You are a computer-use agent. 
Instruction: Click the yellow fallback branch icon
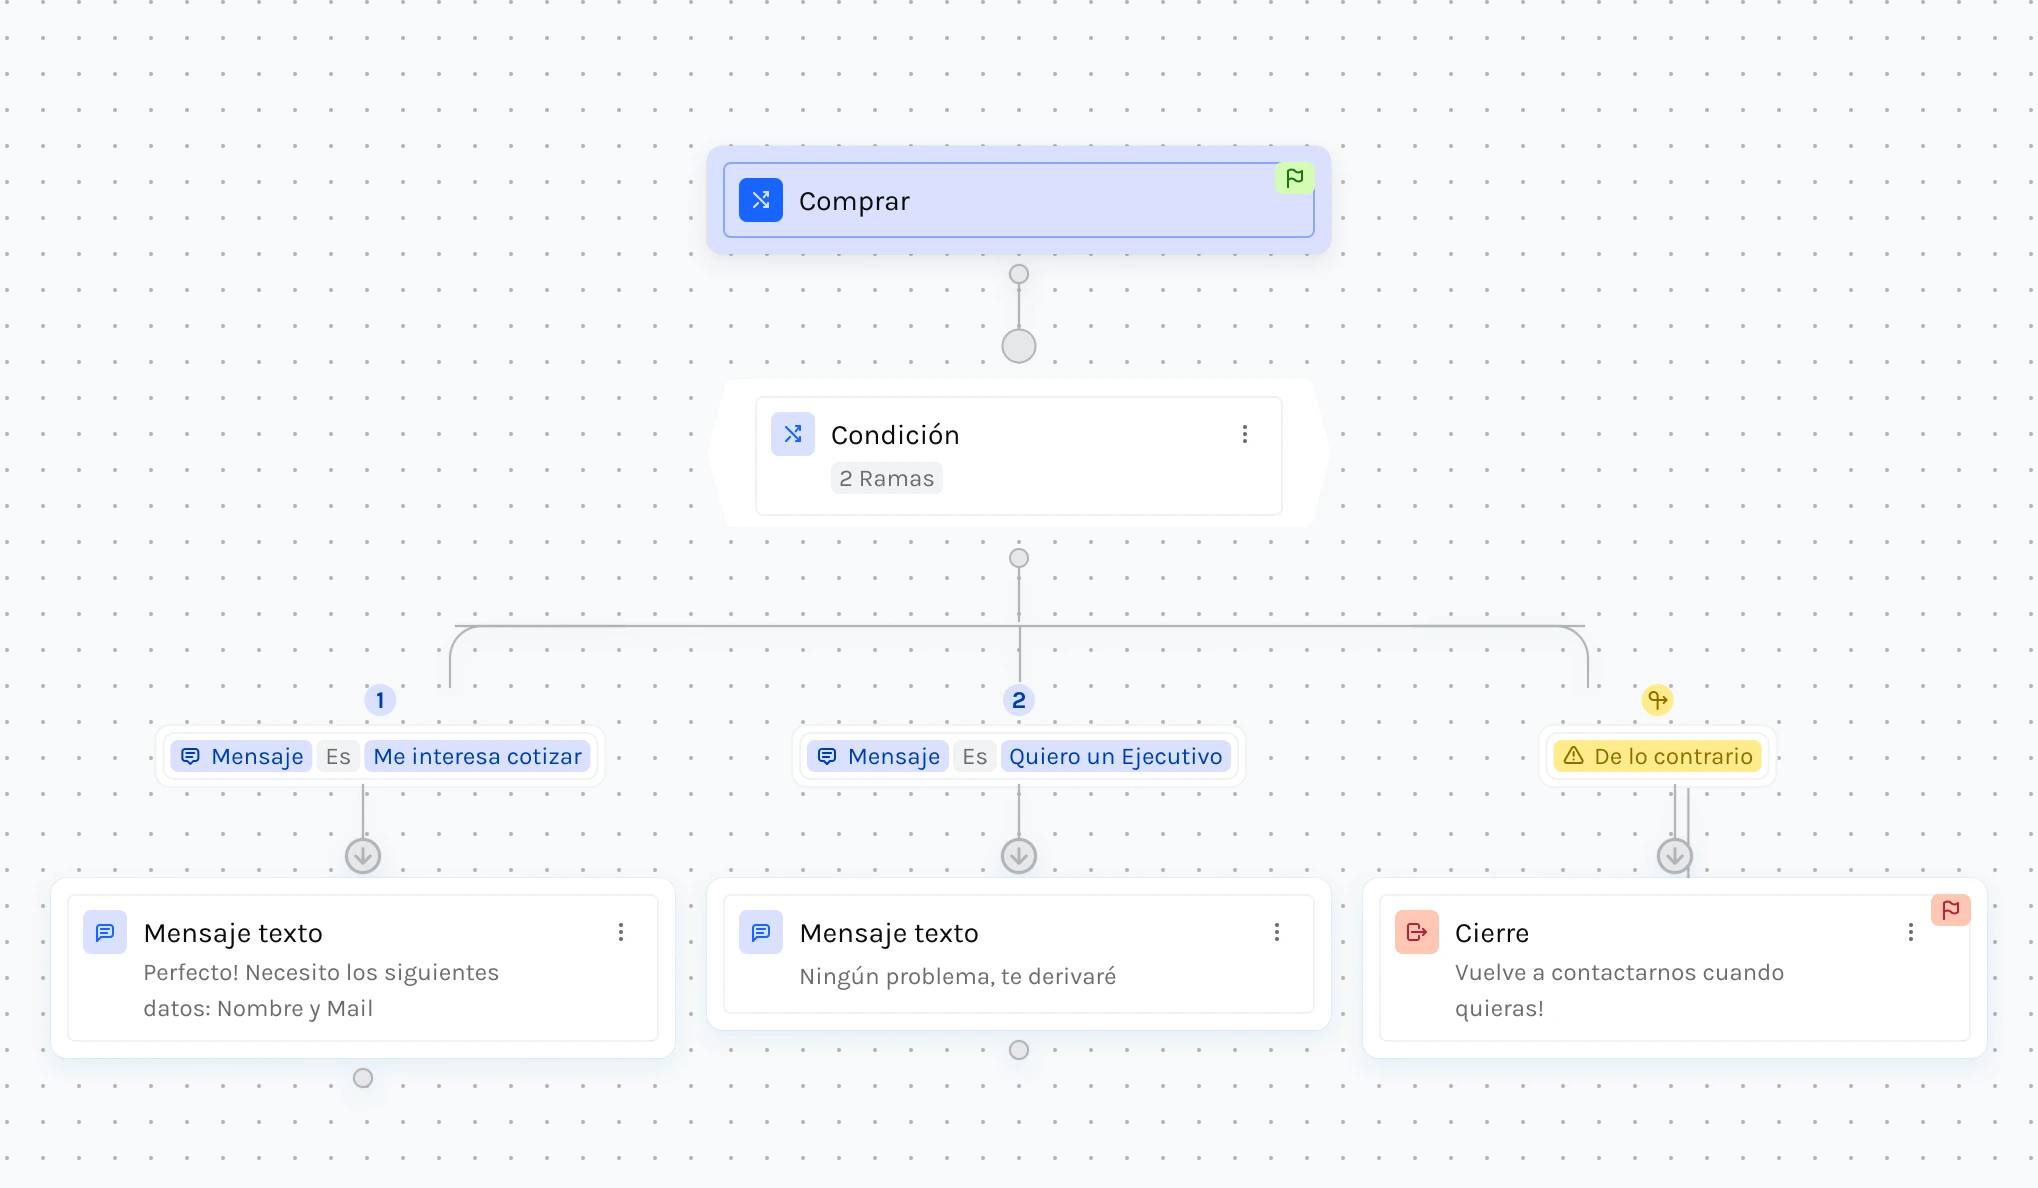coord(1657,700)
